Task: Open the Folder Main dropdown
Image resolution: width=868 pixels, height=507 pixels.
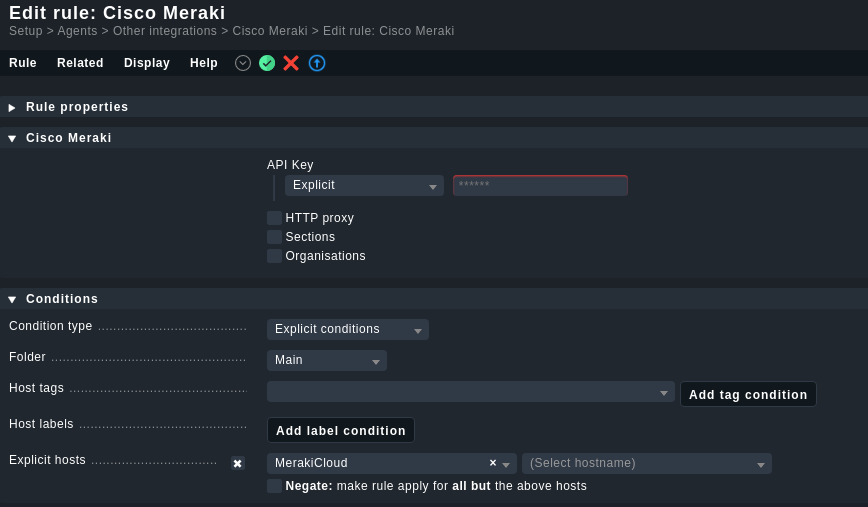Action: (327, 360)
